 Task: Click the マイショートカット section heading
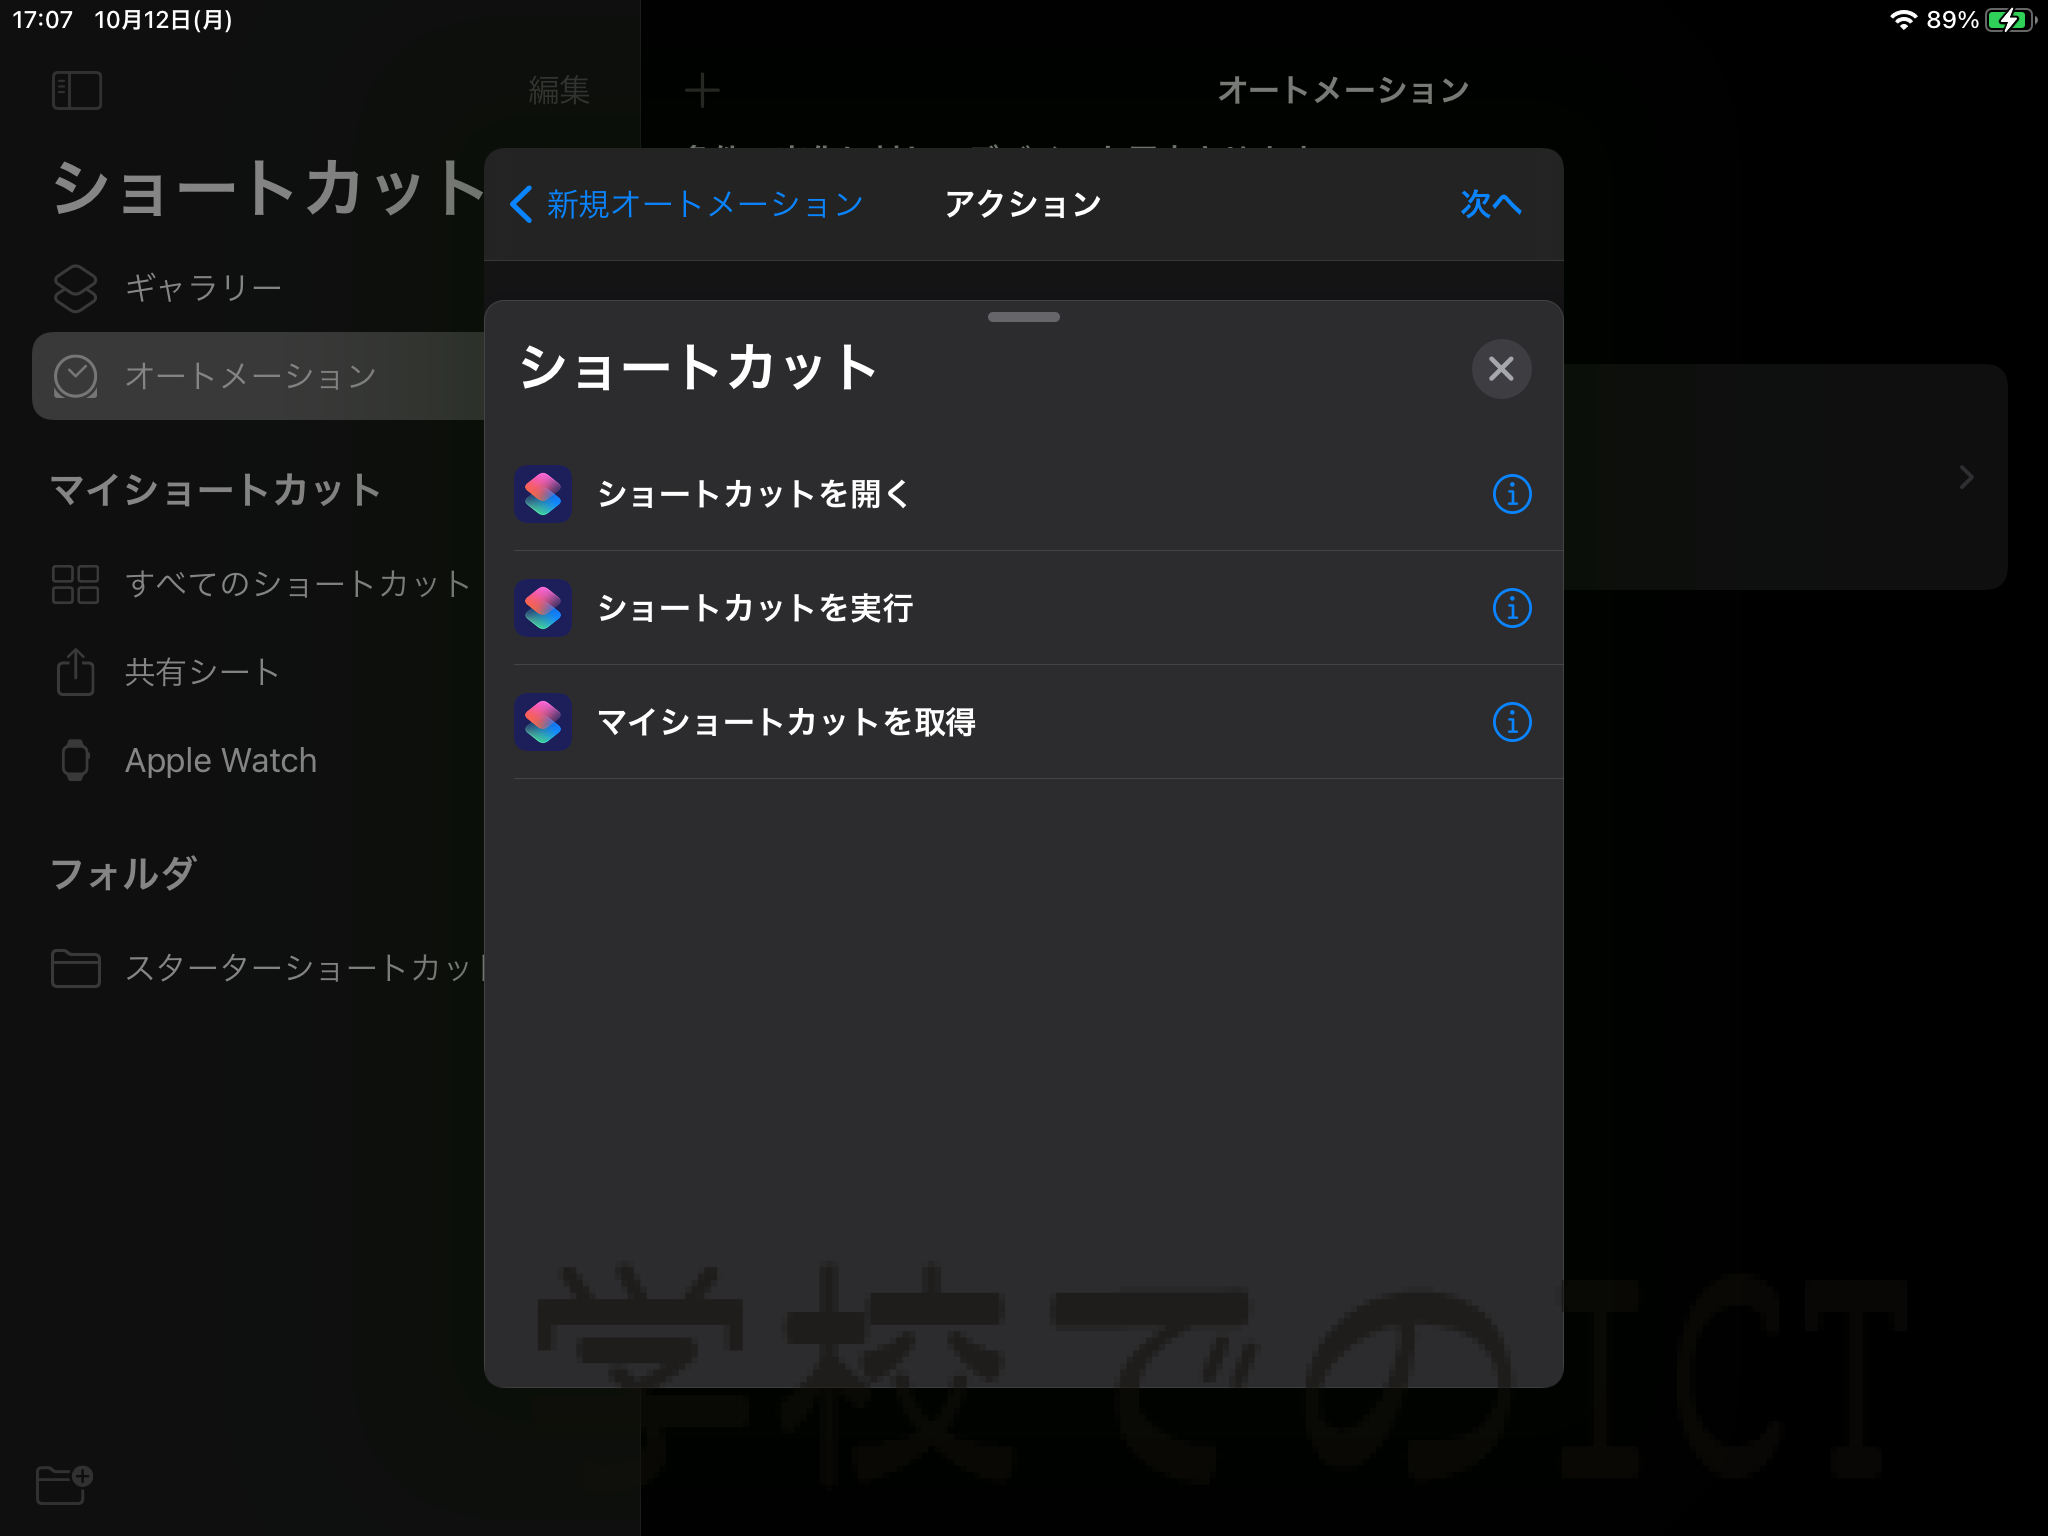tap(216, 490)
